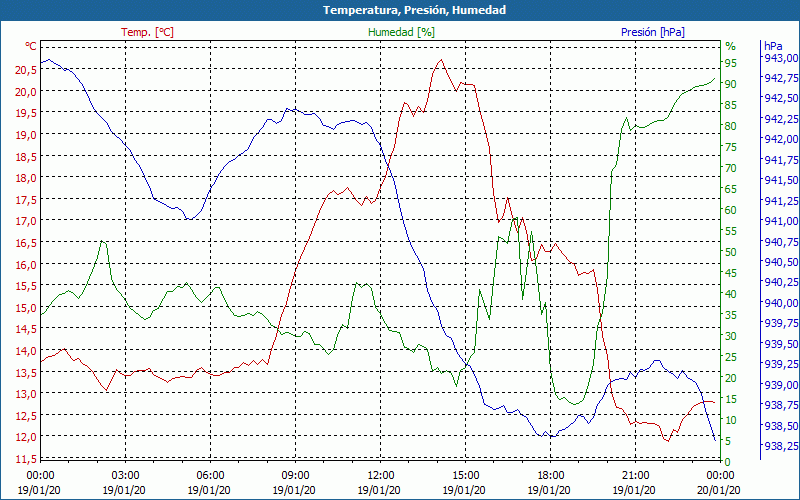Screen dimensions: 800x500
Task: Click the '21:00' time axis label
Action: [635, 475]
